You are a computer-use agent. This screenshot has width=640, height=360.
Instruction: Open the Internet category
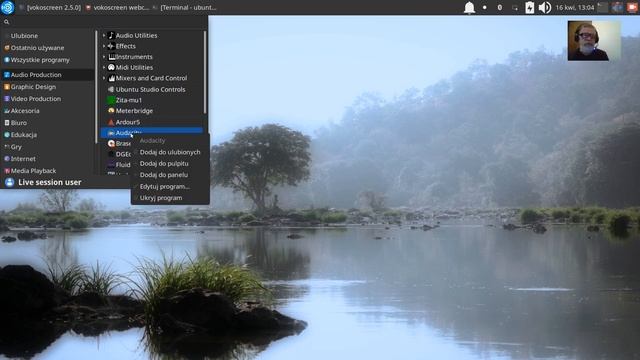click(x=47, y=159)
